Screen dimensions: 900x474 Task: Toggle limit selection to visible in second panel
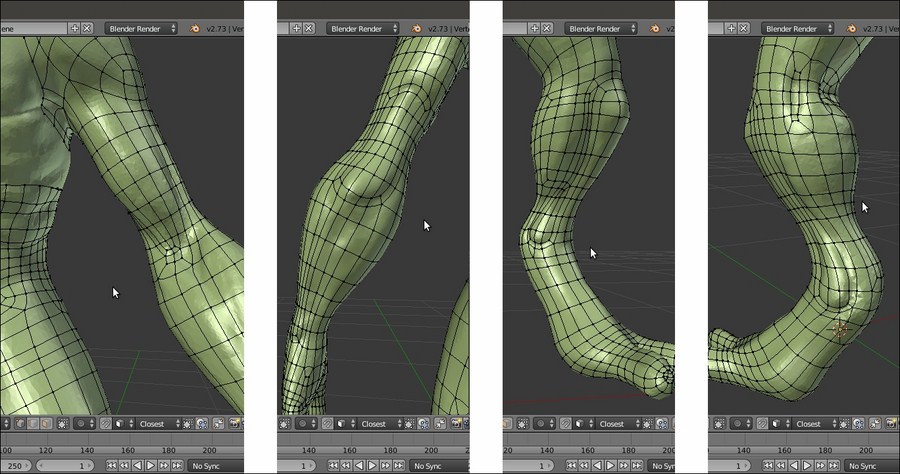click(x=284, y=424)
